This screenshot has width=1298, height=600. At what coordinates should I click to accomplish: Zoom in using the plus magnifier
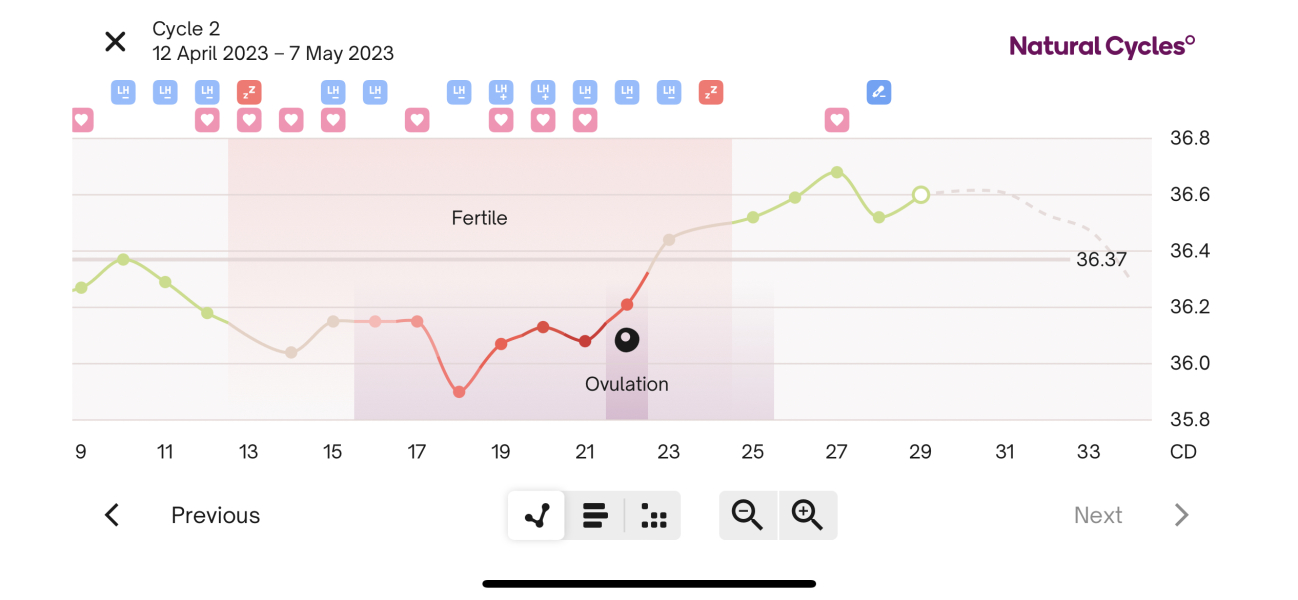[x=807, y=515]
